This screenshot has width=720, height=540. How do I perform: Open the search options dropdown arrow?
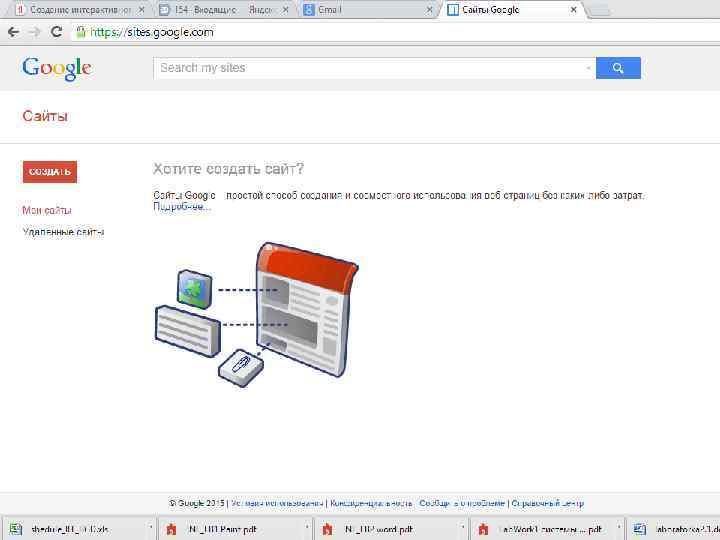[588, 68]
